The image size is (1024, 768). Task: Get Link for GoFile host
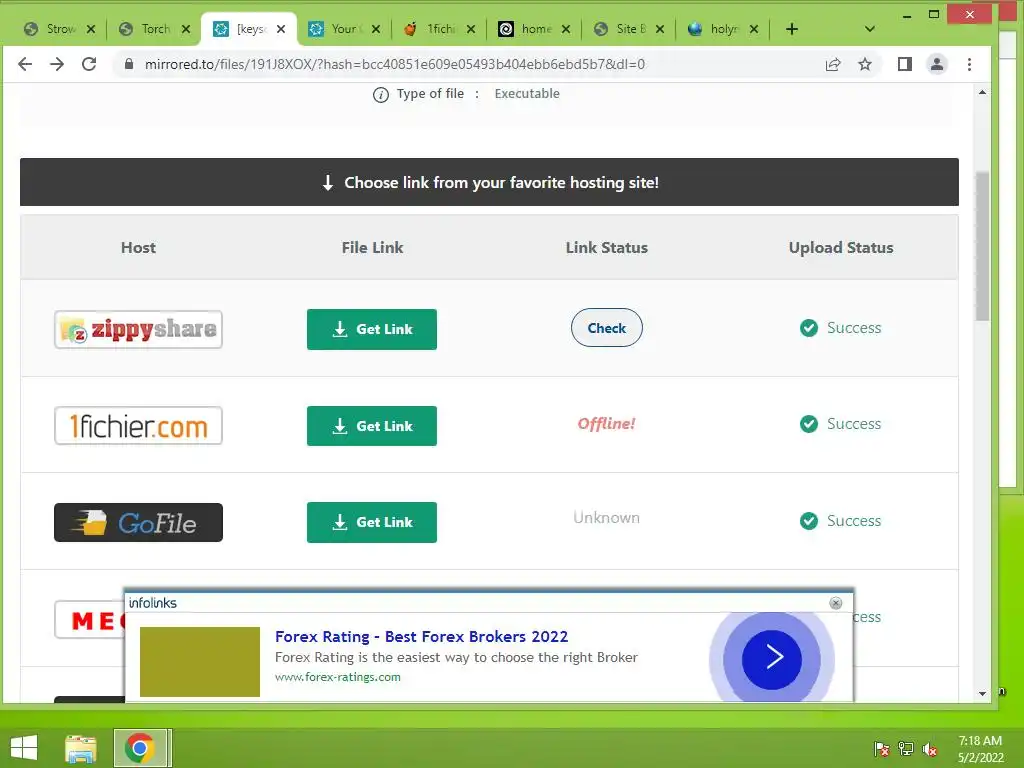coord(372,522)
